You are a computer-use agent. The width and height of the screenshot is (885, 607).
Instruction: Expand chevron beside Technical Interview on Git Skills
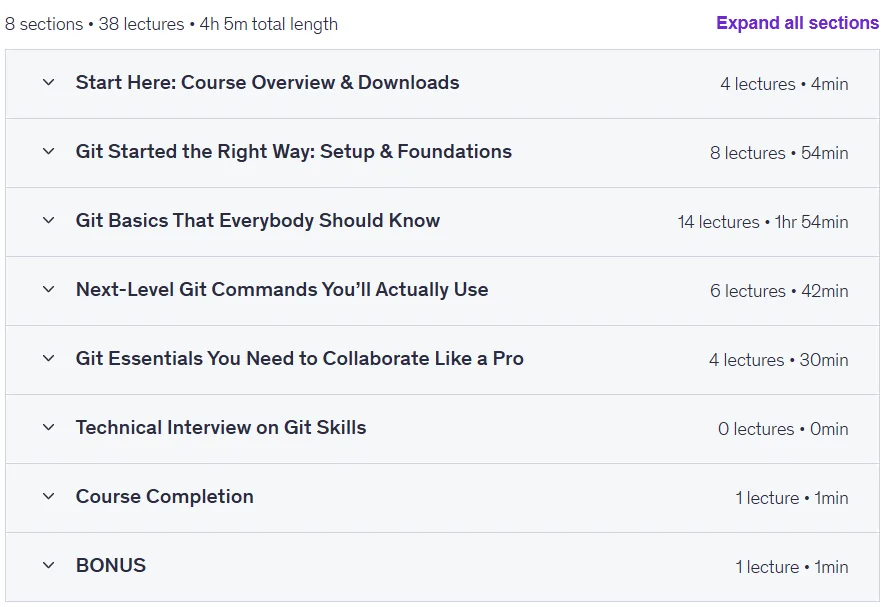click(x=49, y=427)
